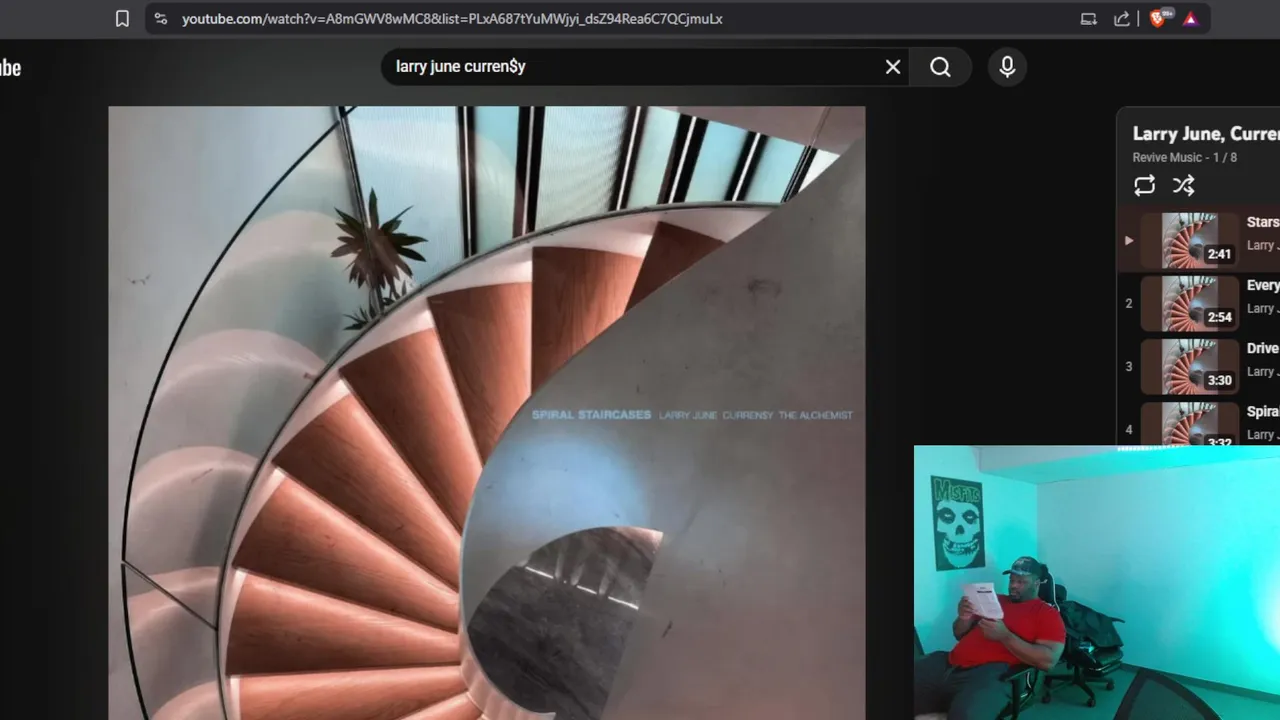Open the Revive Music channel link

pos(1167,158)
